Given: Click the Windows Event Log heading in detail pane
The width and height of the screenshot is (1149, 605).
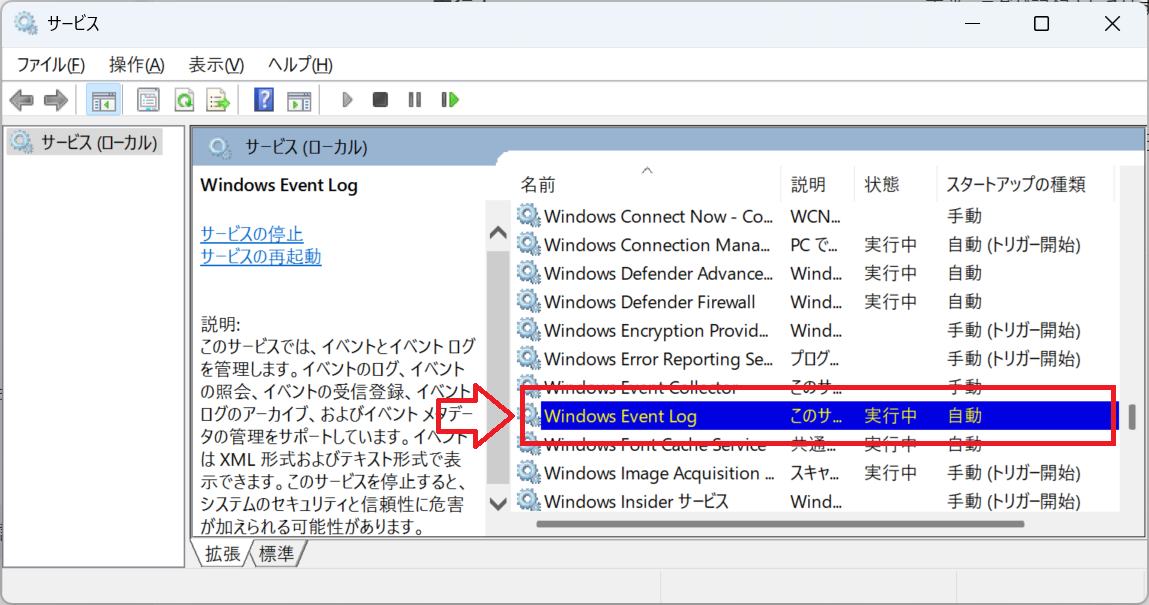Looking at the screenshot, I should [x=279, y=185].
